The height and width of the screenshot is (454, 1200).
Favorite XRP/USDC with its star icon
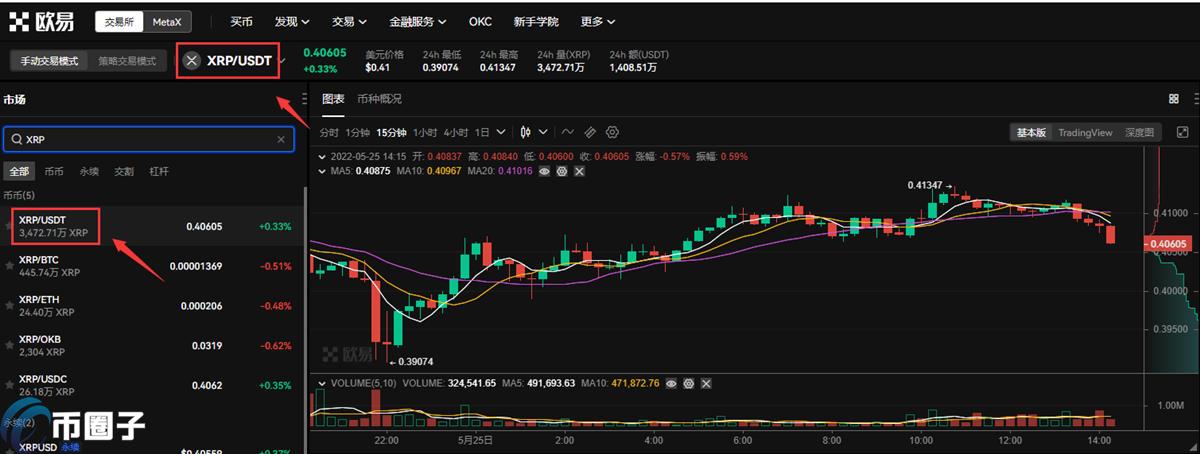(10, 385)
